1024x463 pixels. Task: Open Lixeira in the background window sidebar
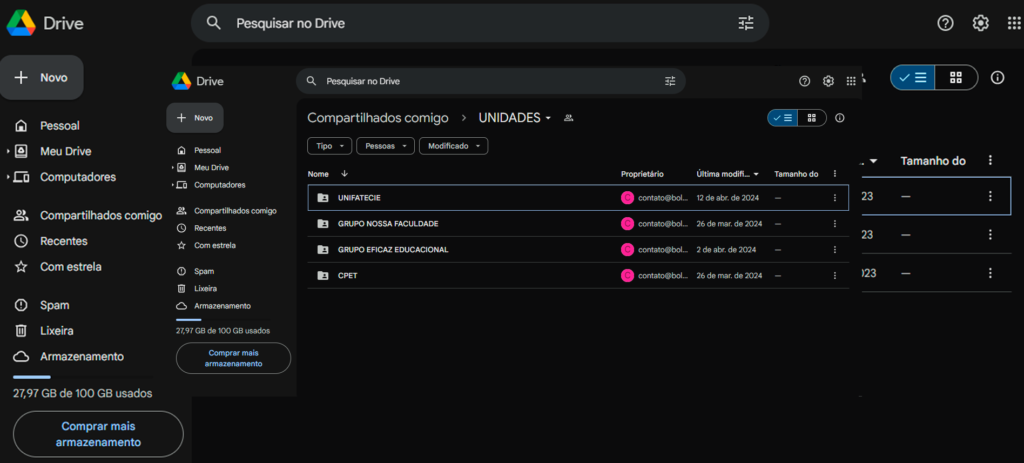click(x=43, y=331)
